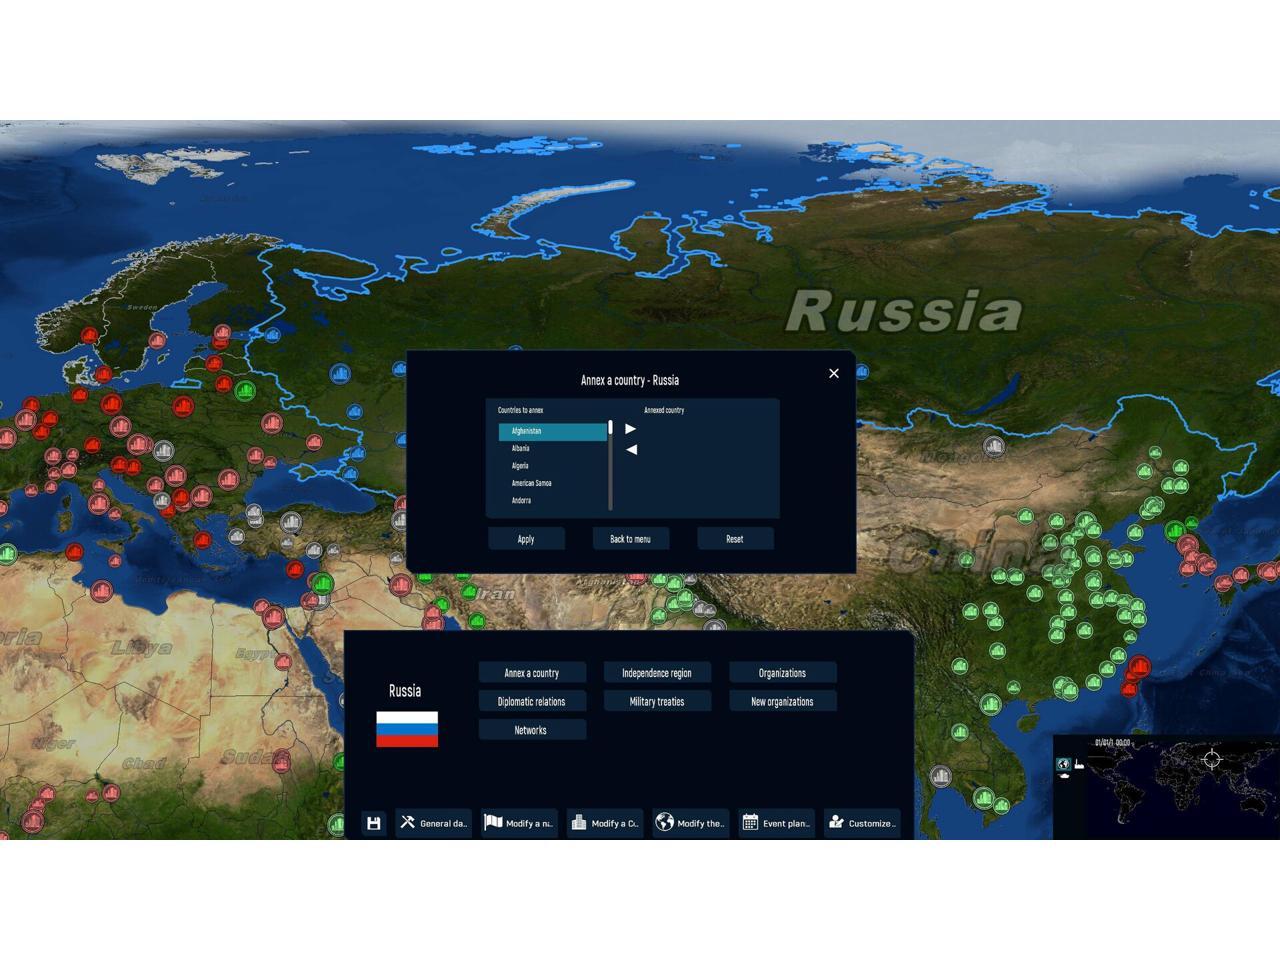Click the world minimap crosshair marker
The image size is (1280, 960).
tap(1212, 759)
